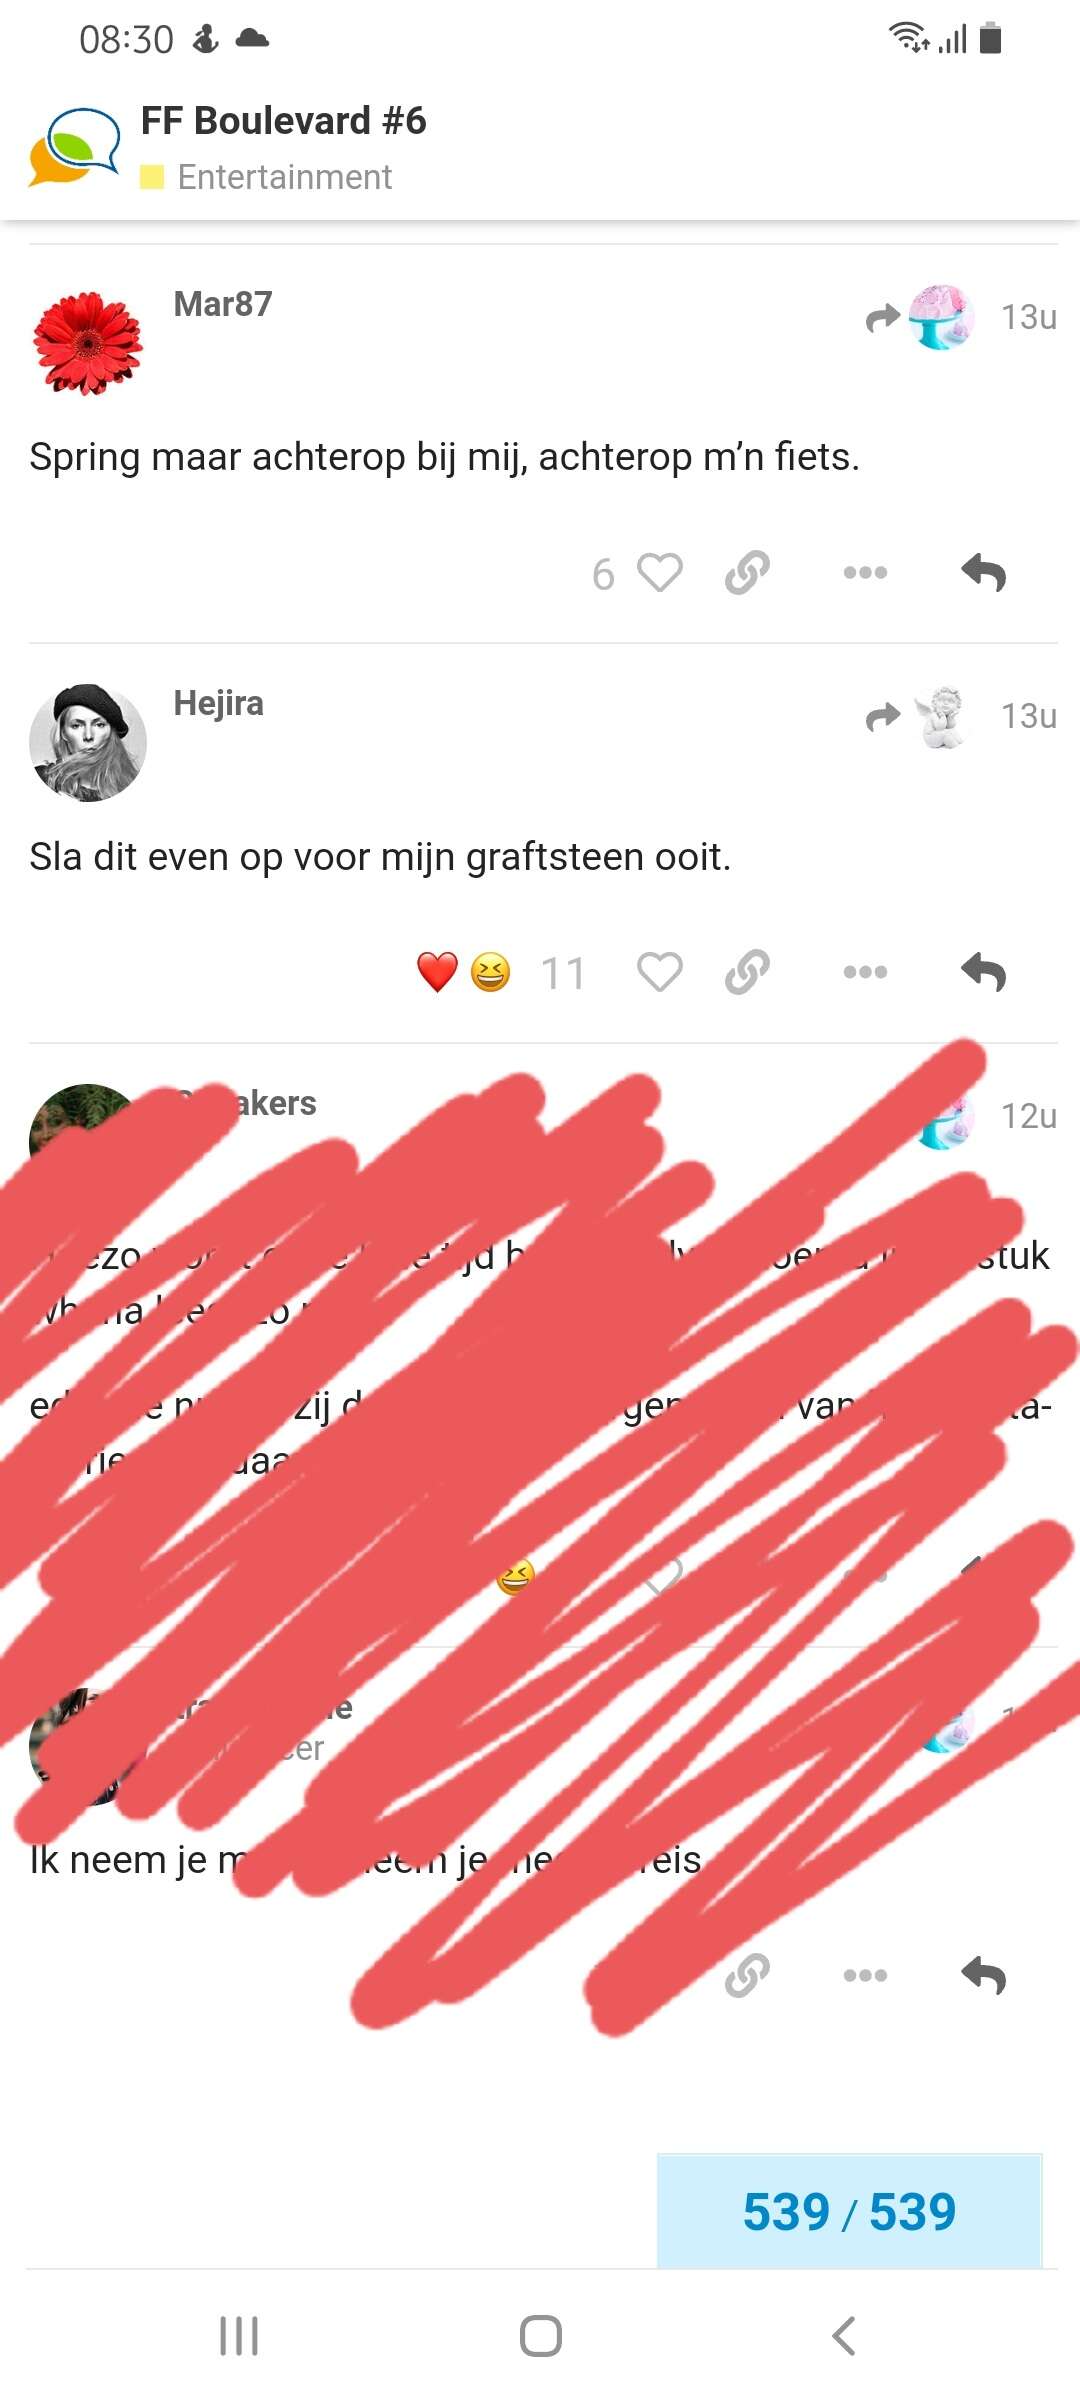Open the Hejira username link
1080x2400 pixels.
[x=218, y=703]
